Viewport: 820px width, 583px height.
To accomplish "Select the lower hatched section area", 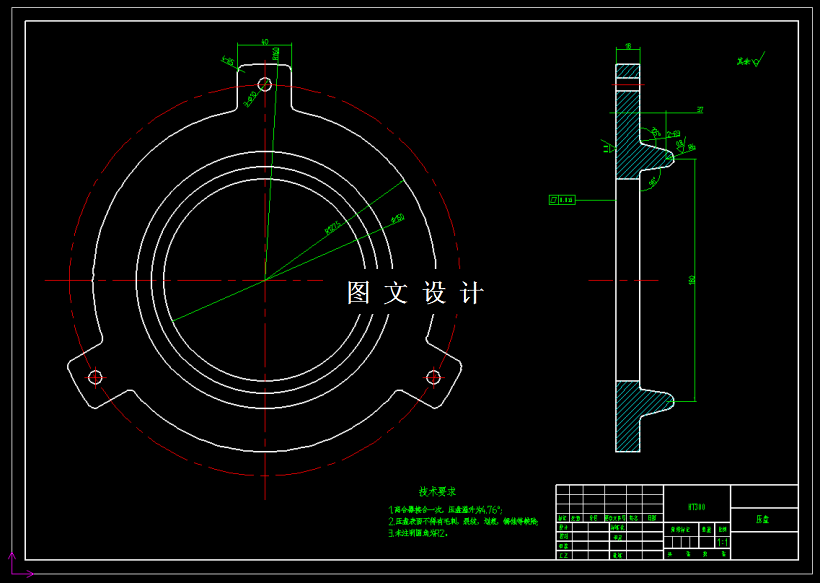I will [x=628, y=416].
